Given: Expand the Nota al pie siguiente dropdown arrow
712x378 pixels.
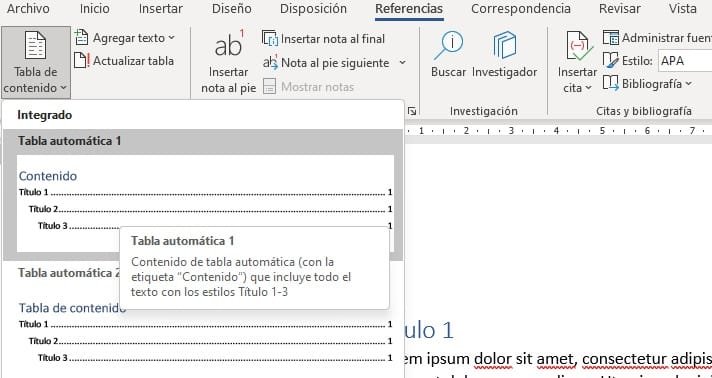Looking at the screenshot, I should click(x=402, y=63).
